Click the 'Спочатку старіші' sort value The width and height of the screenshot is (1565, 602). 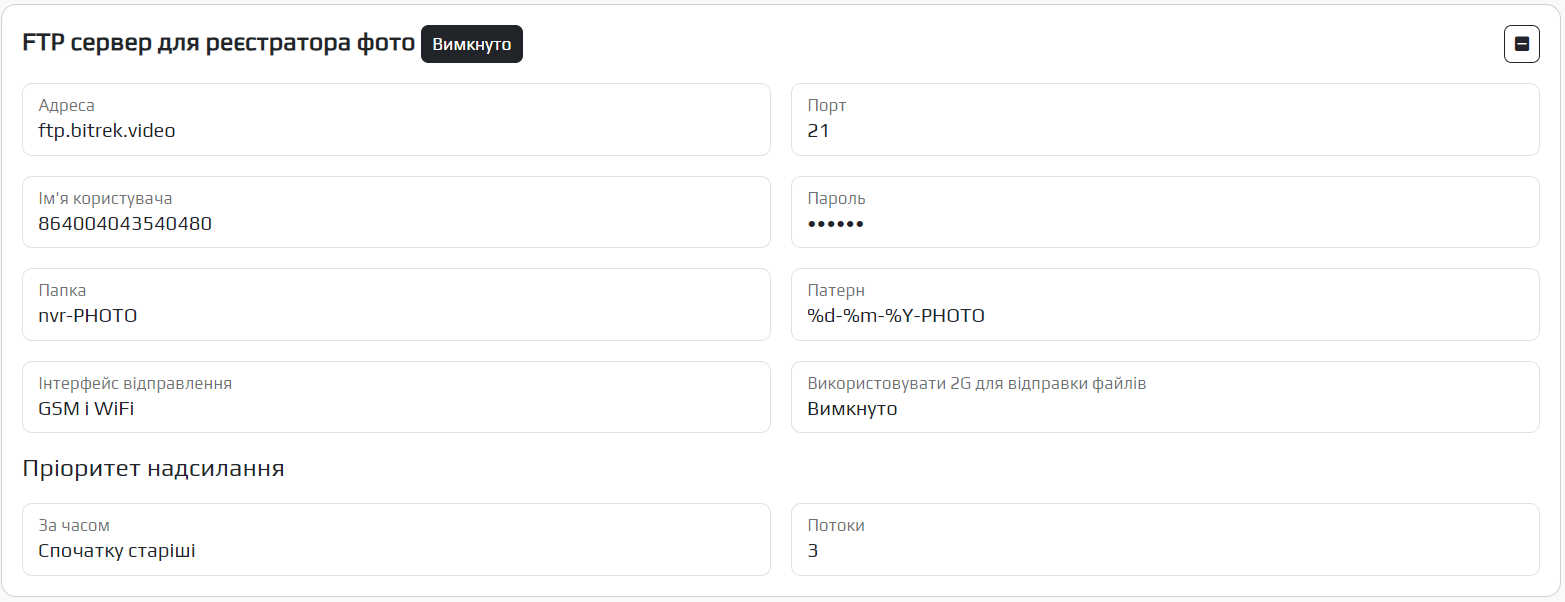[x=117, y=551]
